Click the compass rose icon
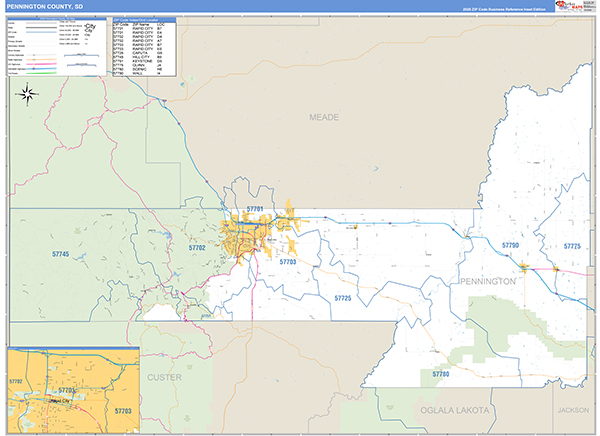The width and height of the screenshot is (600, 436). [28, 95]
